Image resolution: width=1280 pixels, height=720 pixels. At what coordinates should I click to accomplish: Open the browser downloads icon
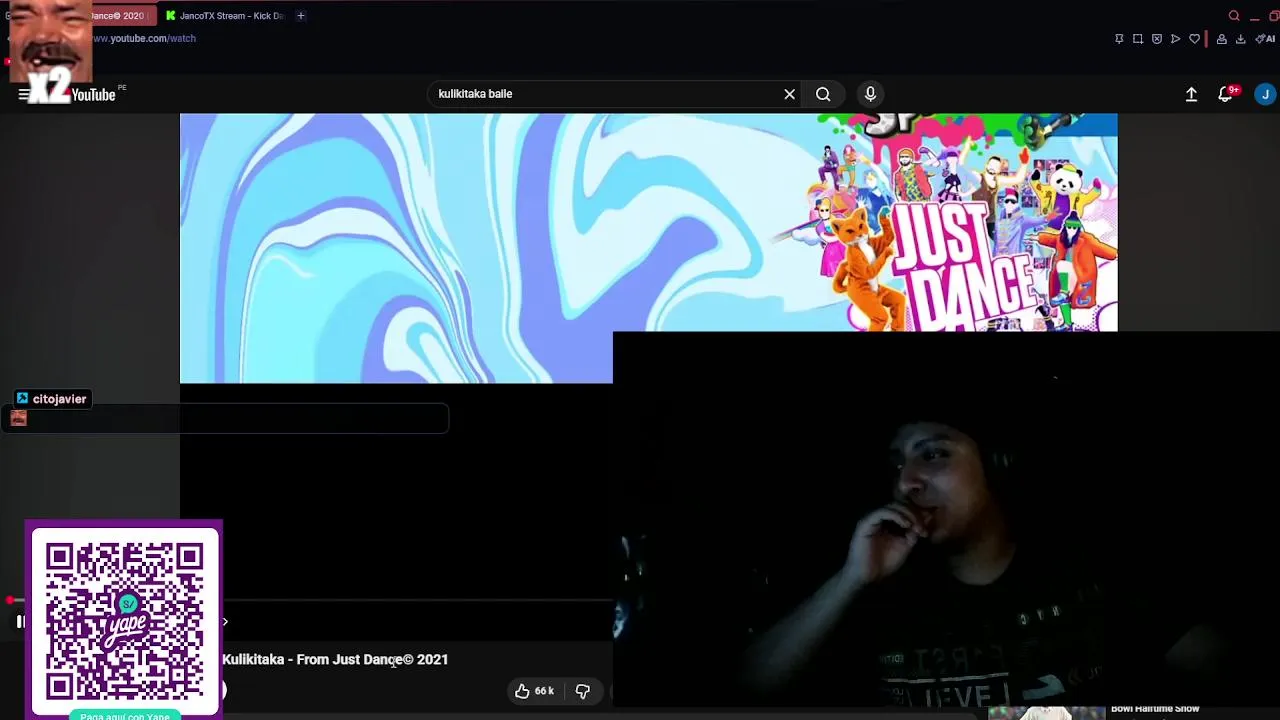(1241, 39)
